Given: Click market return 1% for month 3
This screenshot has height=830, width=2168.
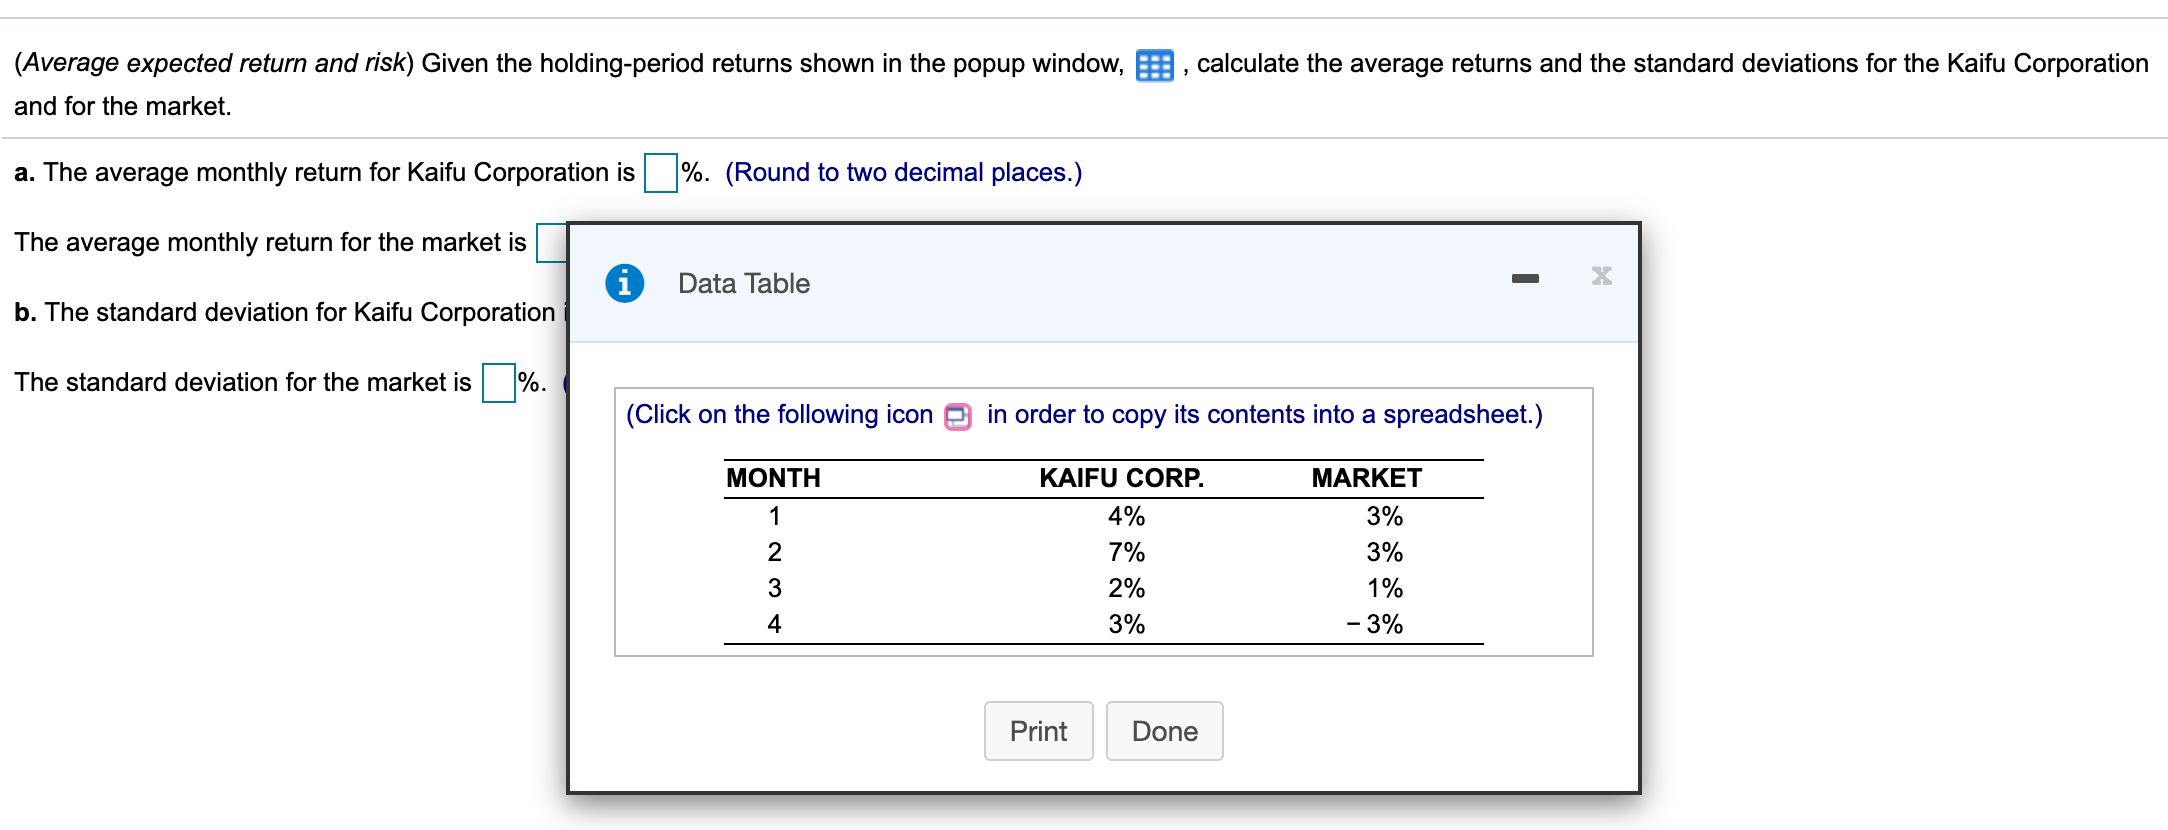Looking at the screenshot, I should pyautogui.click(x=1385, y=588).
